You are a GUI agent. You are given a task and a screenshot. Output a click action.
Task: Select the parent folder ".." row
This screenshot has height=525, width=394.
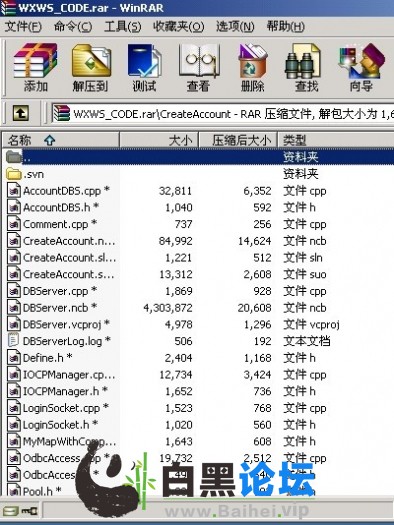(x=200, y=157)
